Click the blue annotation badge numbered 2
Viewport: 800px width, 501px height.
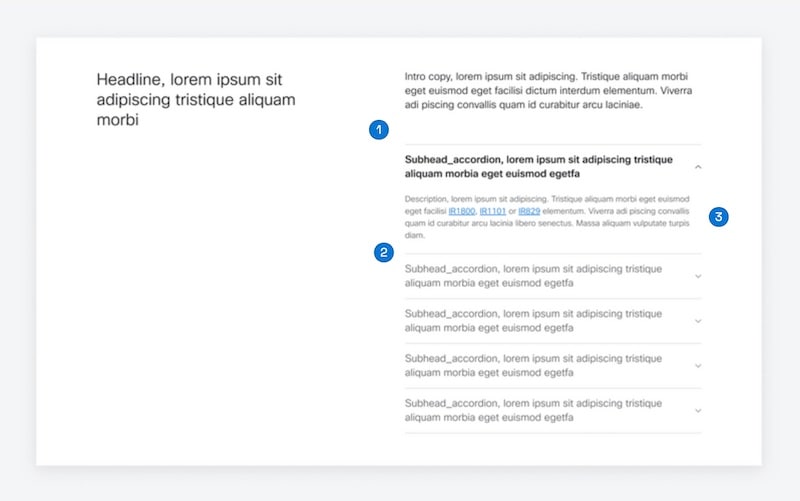tap(384, 252)
